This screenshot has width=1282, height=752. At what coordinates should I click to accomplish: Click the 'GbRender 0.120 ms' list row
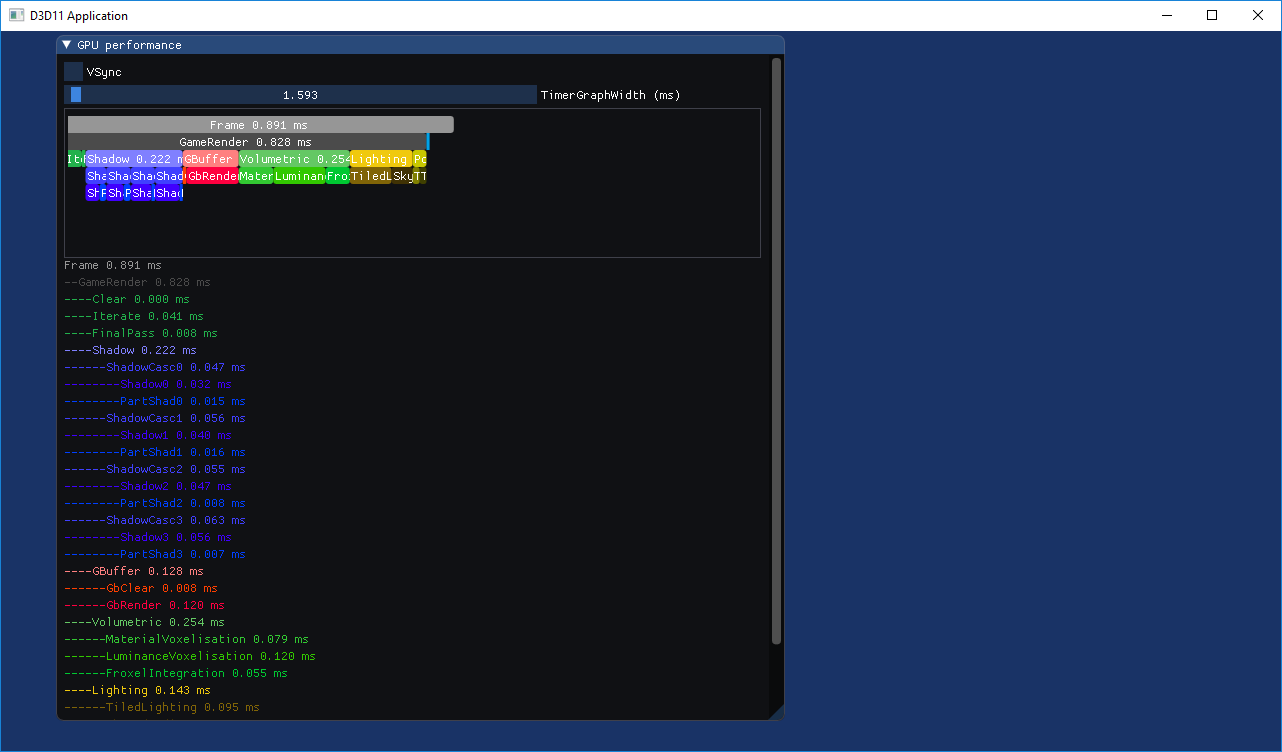[144, 605]
